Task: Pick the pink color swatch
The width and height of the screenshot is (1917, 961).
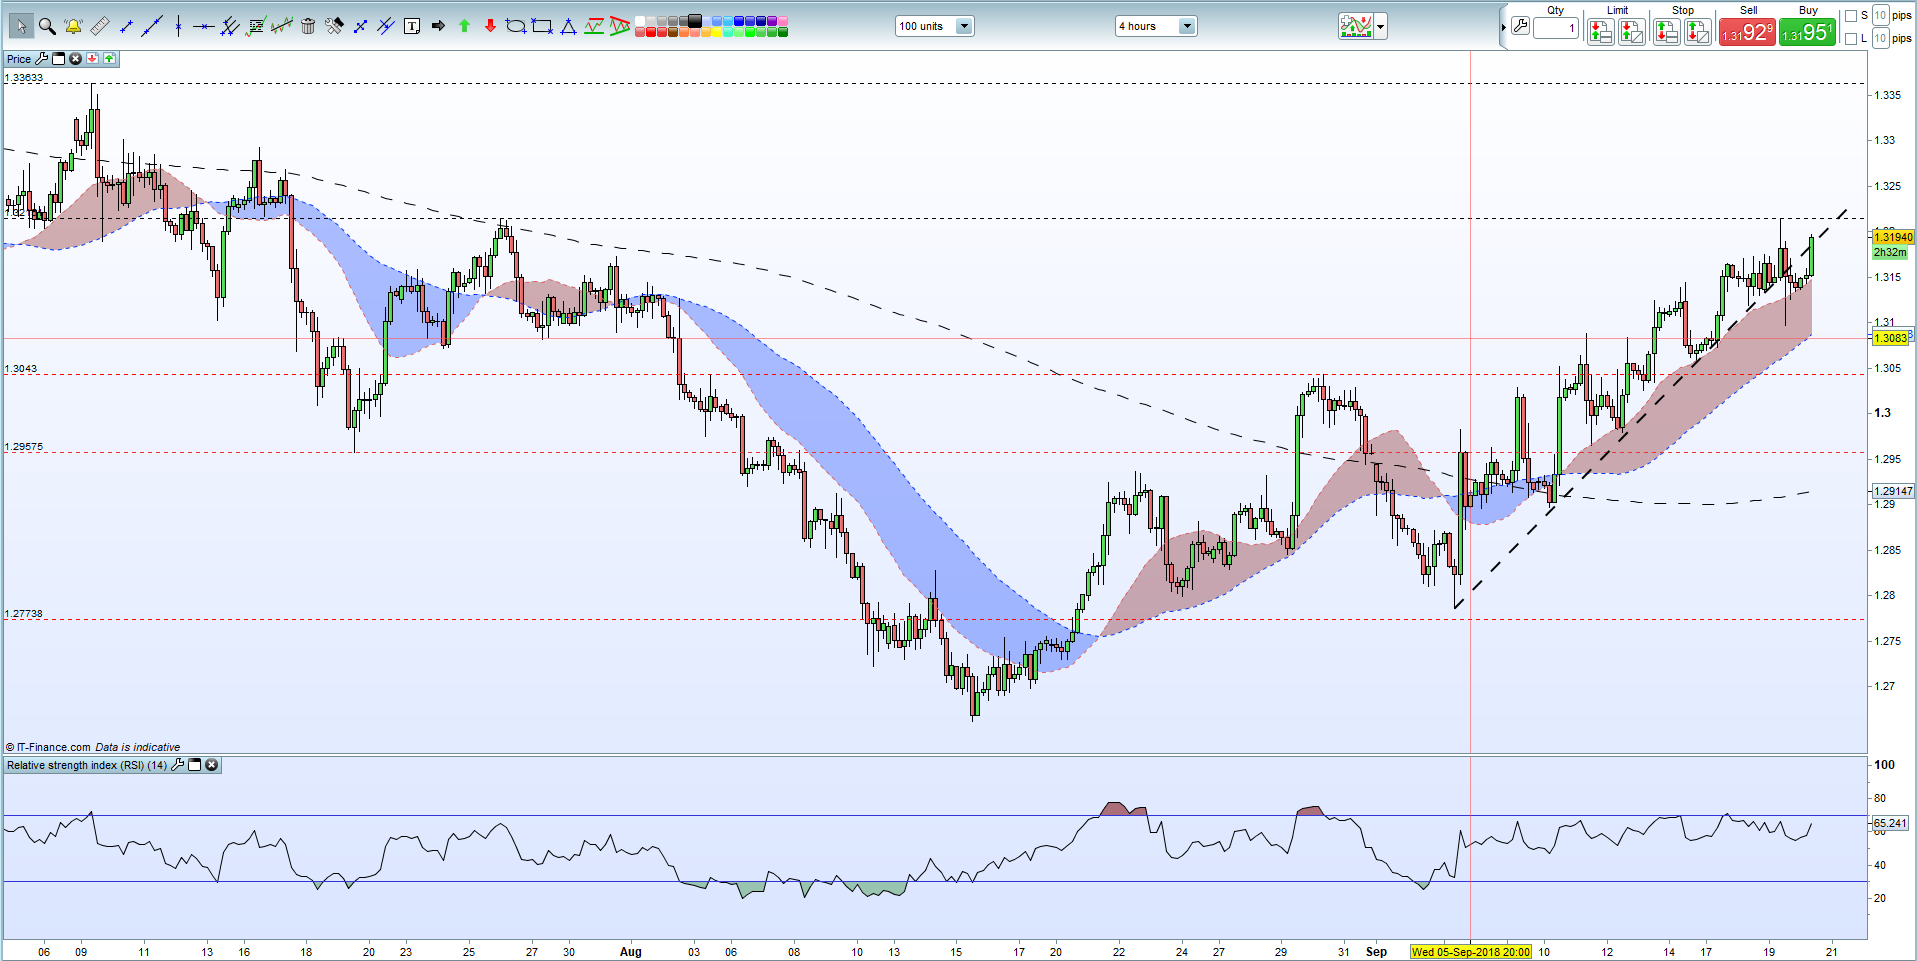Action: [782, 20]
